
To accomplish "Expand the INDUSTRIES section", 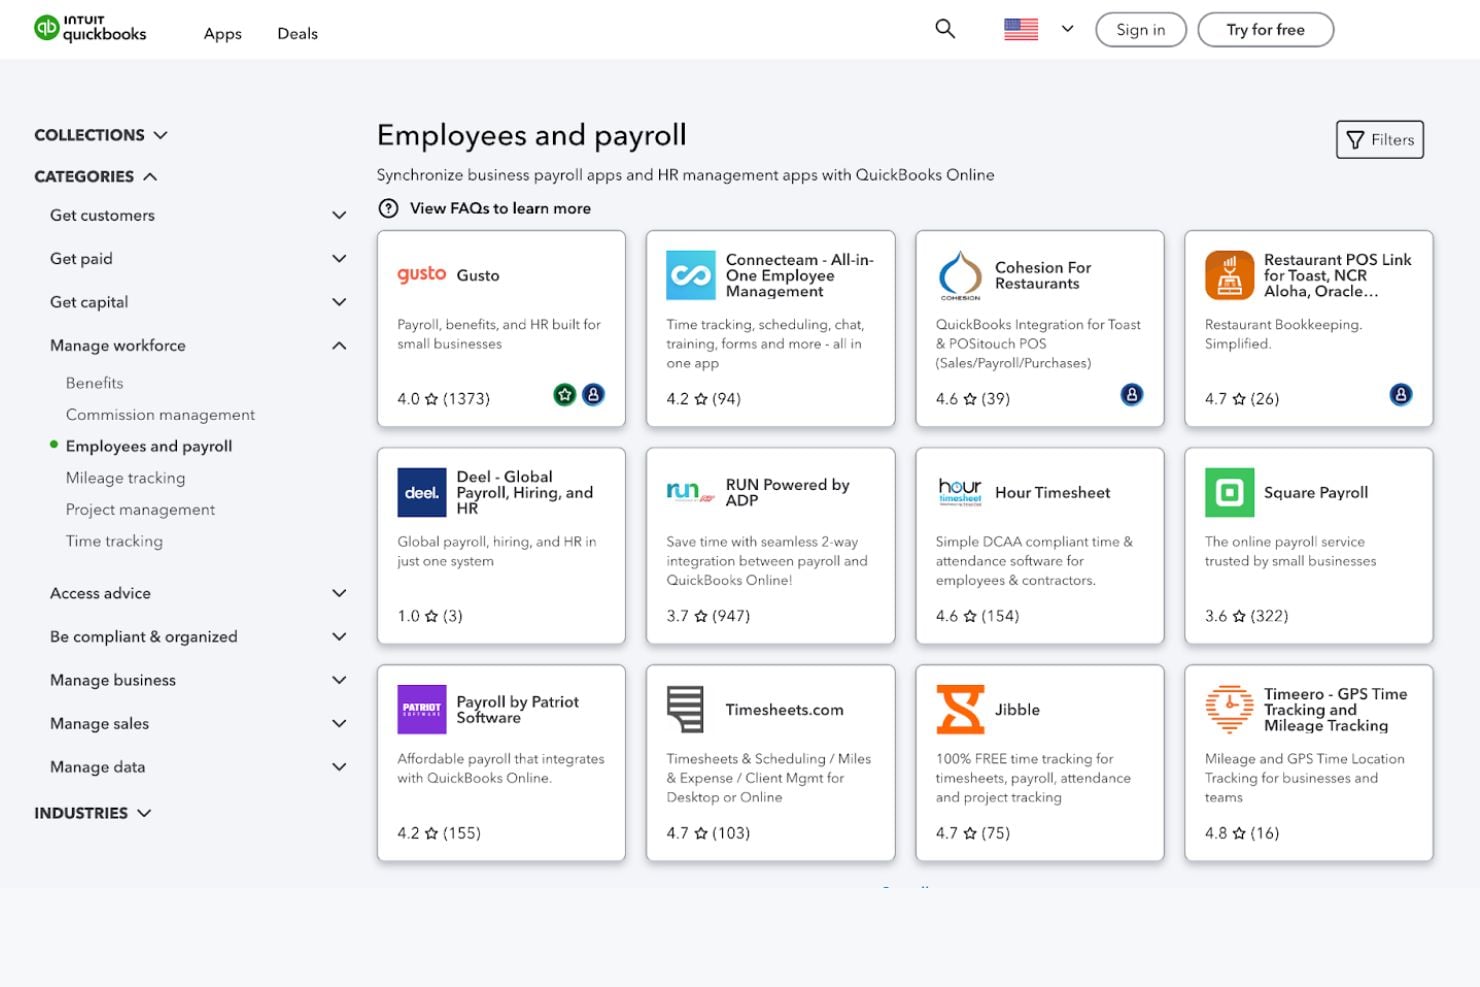I will [x=93, y=813].
